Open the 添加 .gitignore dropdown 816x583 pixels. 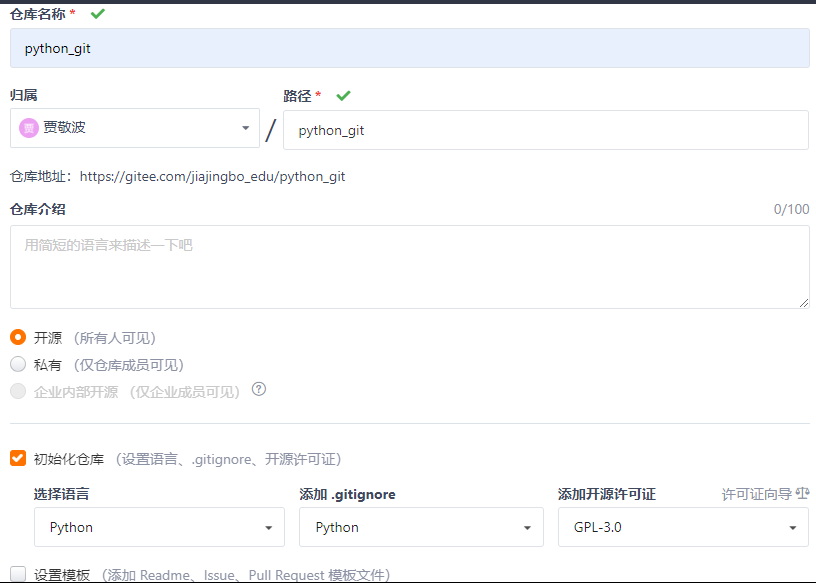click(421, 527)
